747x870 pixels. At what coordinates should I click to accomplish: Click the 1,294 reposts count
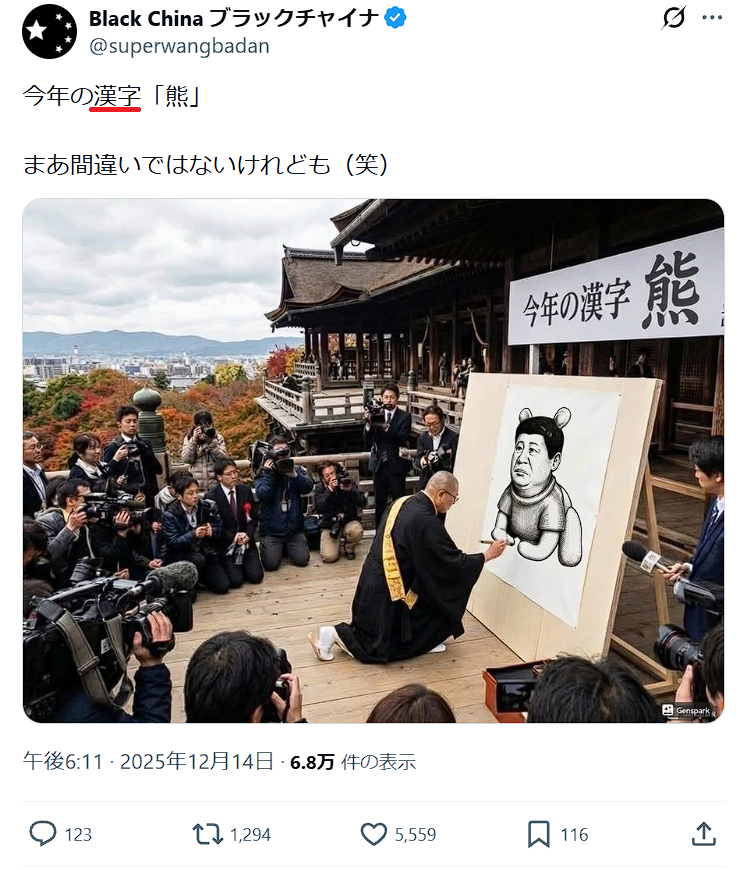[x=250, y=834]
